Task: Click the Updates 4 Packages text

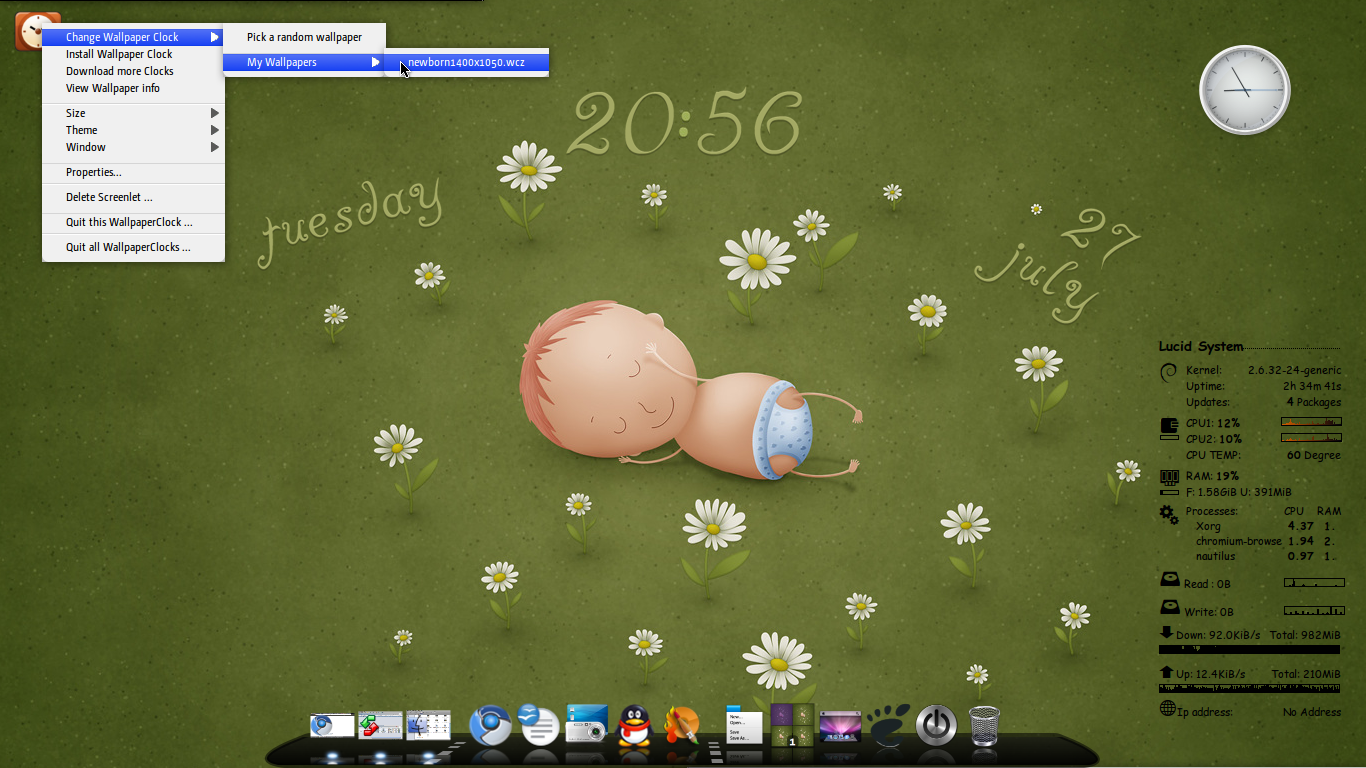Action: point(1314,402)
